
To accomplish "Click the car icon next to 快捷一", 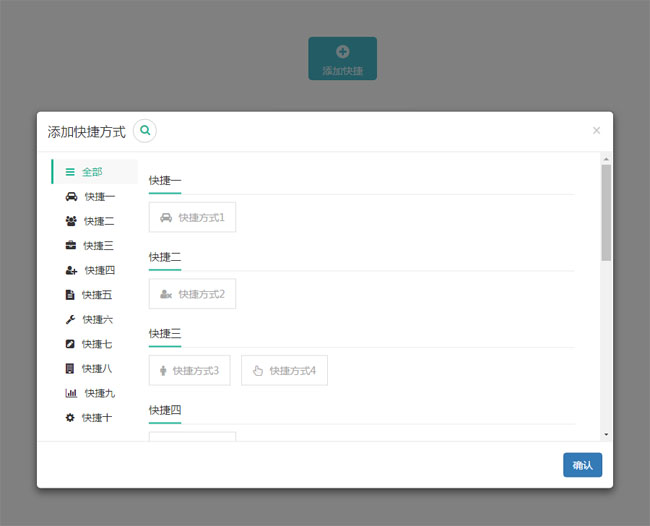I will (71, 197).
